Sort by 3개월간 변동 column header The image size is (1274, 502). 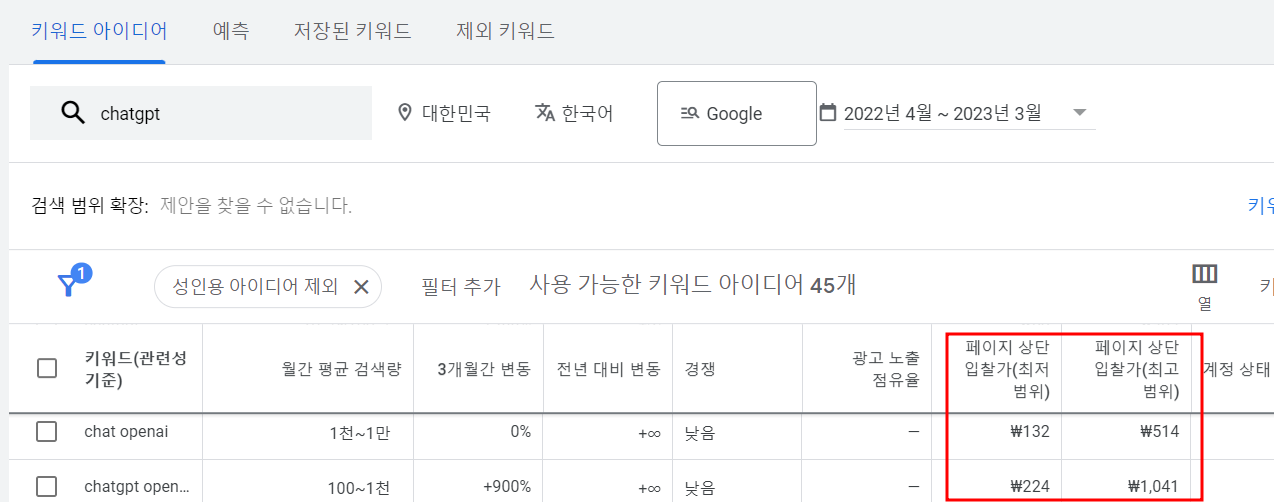coord(484,369)
